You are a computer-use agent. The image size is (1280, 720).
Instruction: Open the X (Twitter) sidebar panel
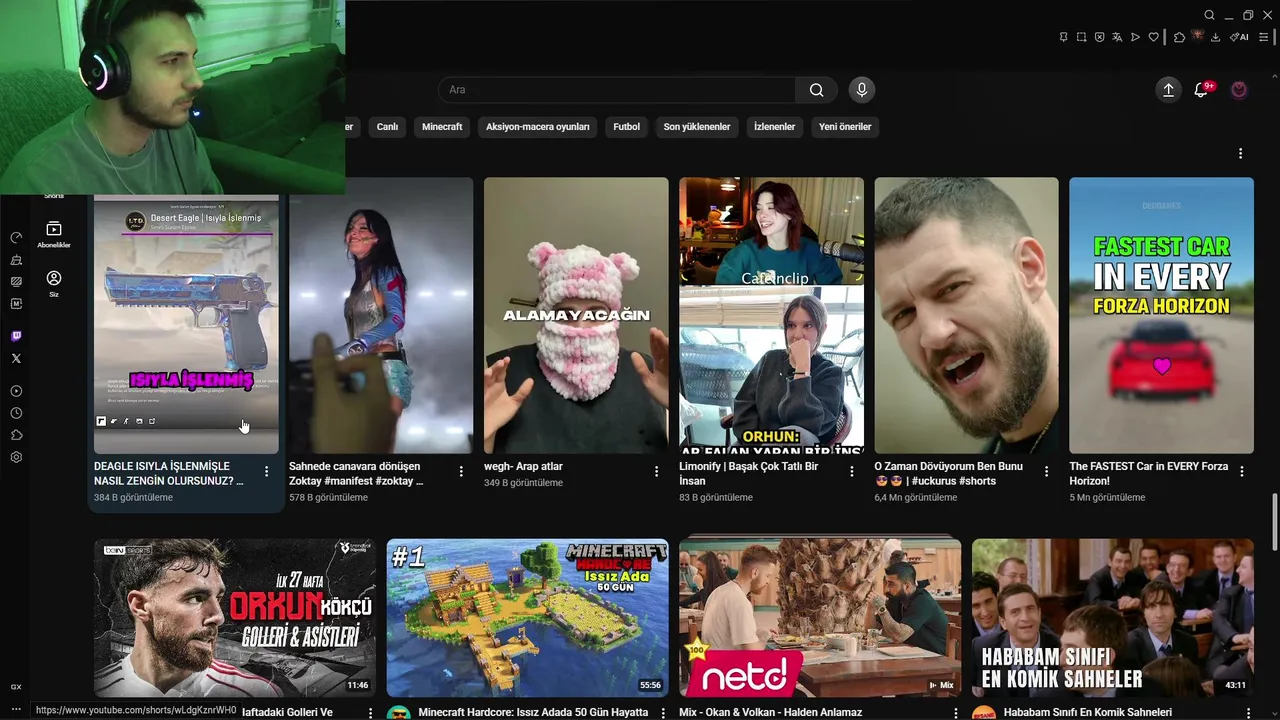coord(16,358)
